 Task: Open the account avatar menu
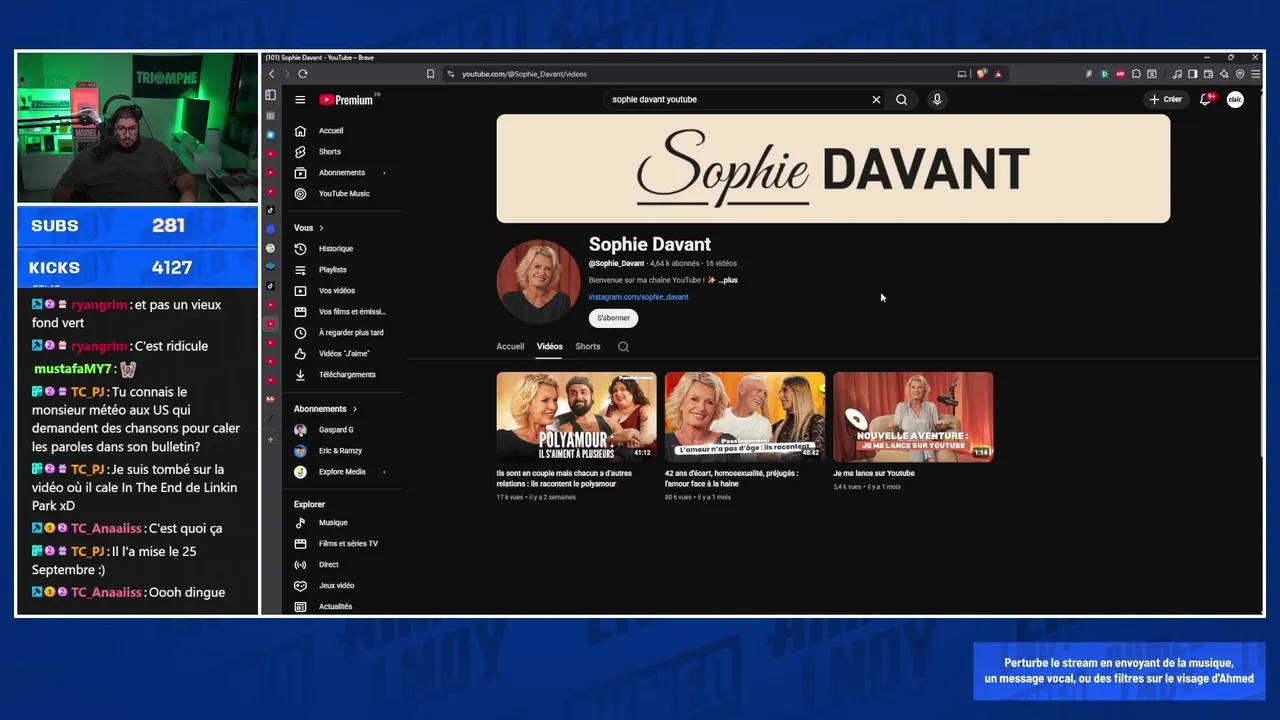(1236, 100)
